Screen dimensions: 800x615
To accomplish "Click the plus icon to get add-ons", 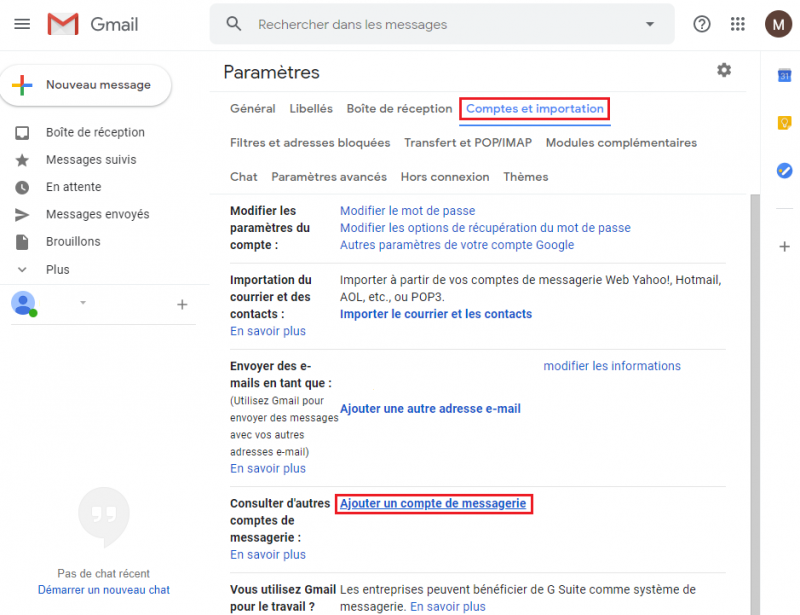I will [785, 247].
